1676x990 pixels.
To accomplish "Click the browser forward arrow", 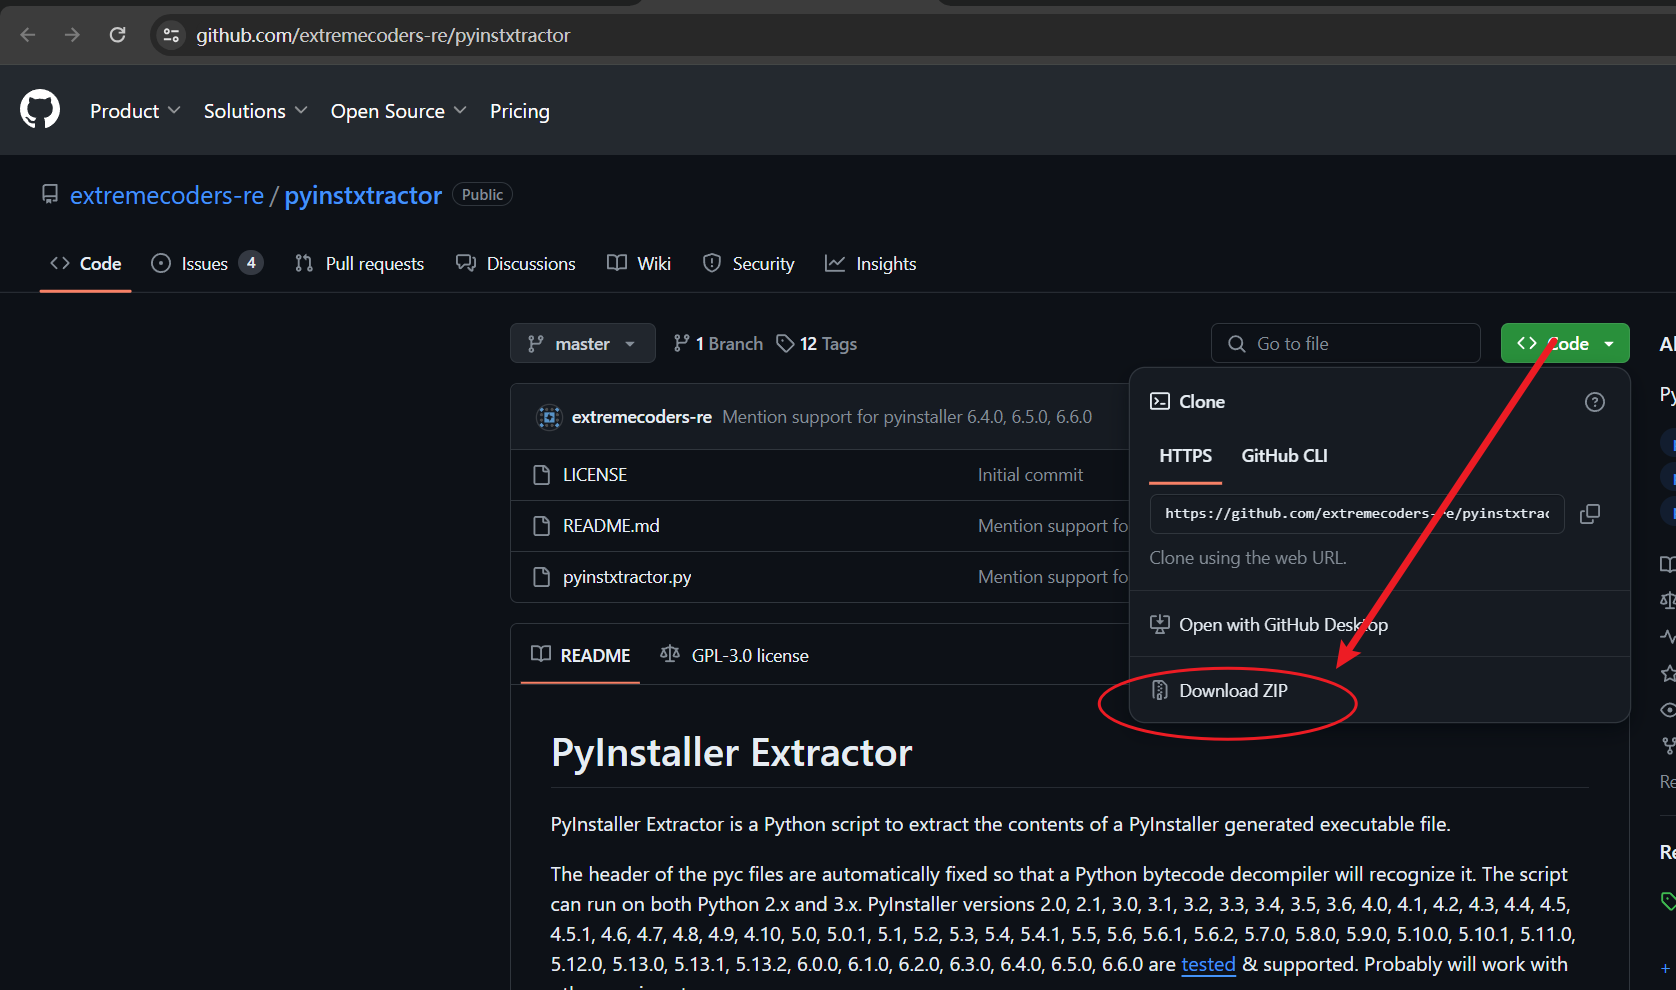I will click(x=72, y=35).
